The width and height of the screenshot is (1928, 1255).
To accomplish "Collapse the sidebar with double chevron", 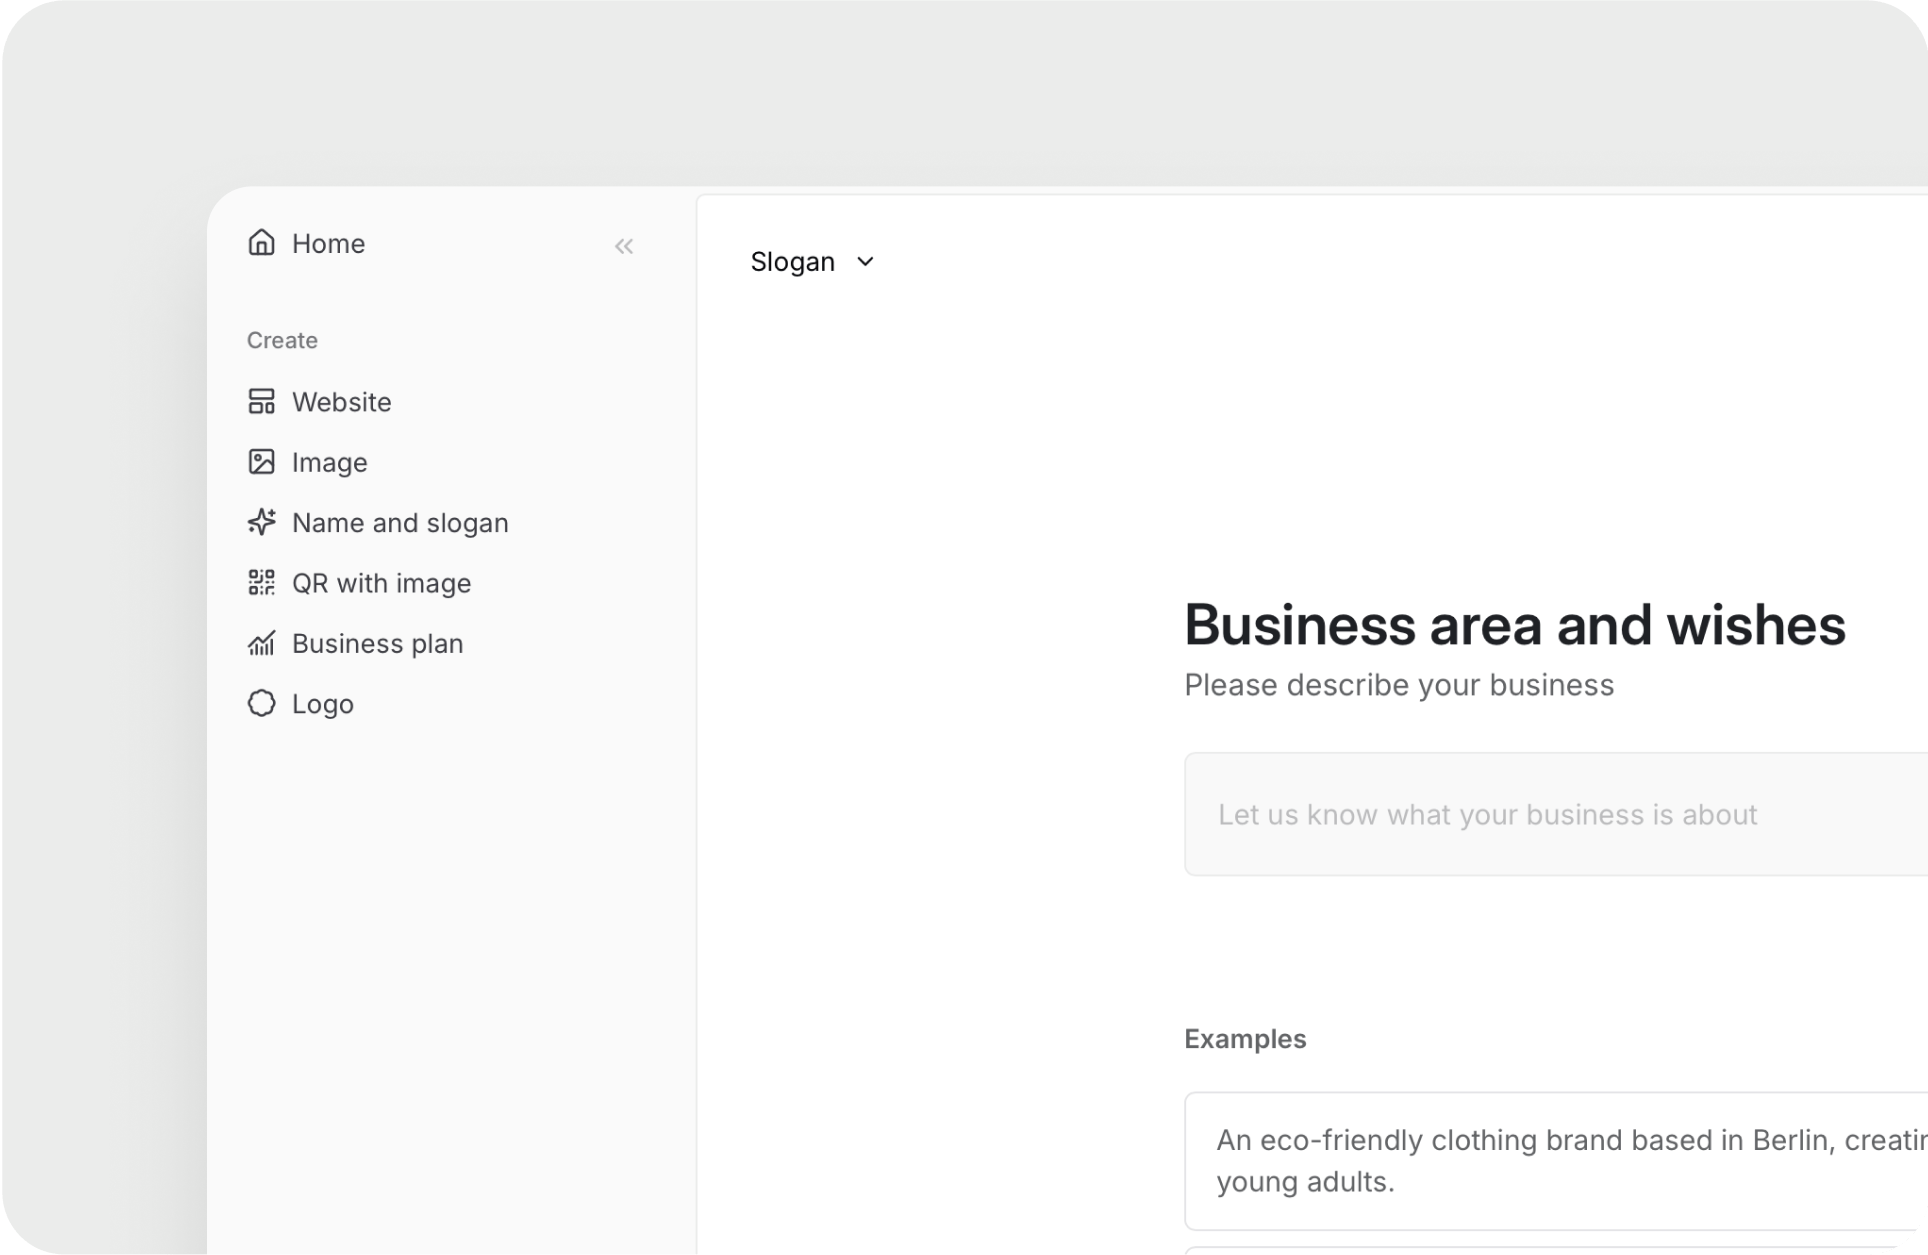I will pos(624,246).
